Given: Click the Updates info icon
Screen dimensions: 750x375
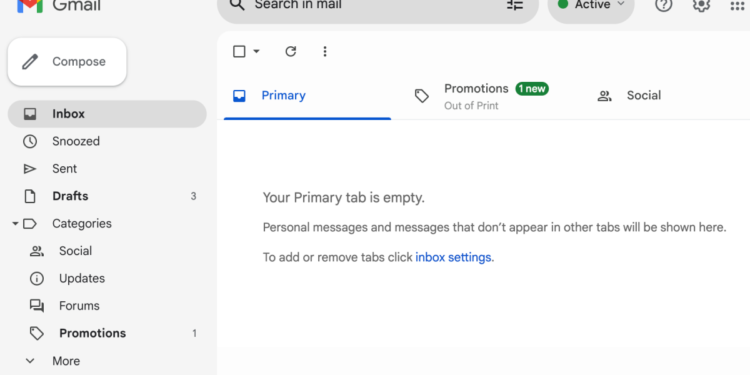Looking at the screenshot, I should (37, 278).
